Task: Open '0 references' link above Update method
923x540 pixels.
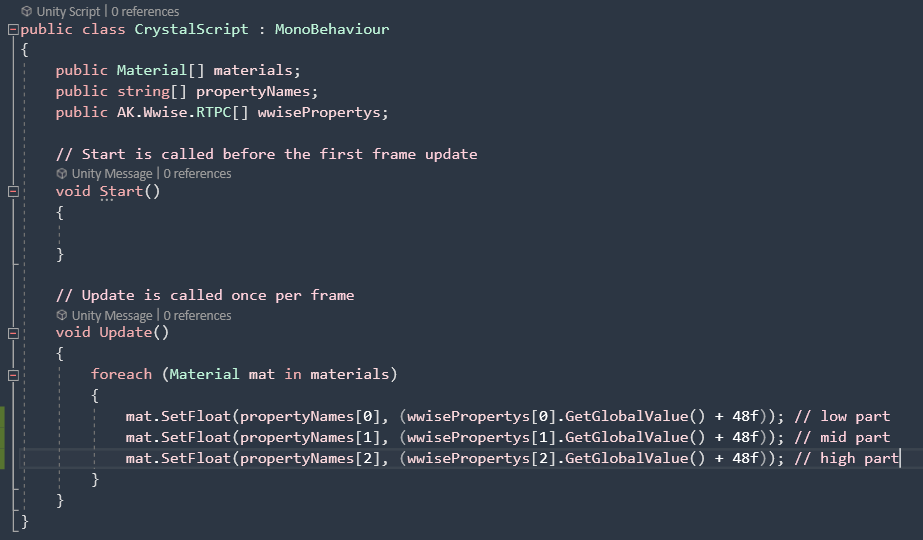Action: pyautogui.click(x=197, y=316)
